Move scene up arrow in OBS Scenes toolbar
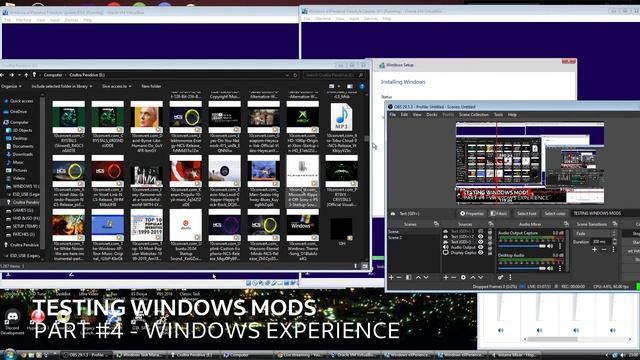This screenshot has width=640, height=360. tap(418, 278)
